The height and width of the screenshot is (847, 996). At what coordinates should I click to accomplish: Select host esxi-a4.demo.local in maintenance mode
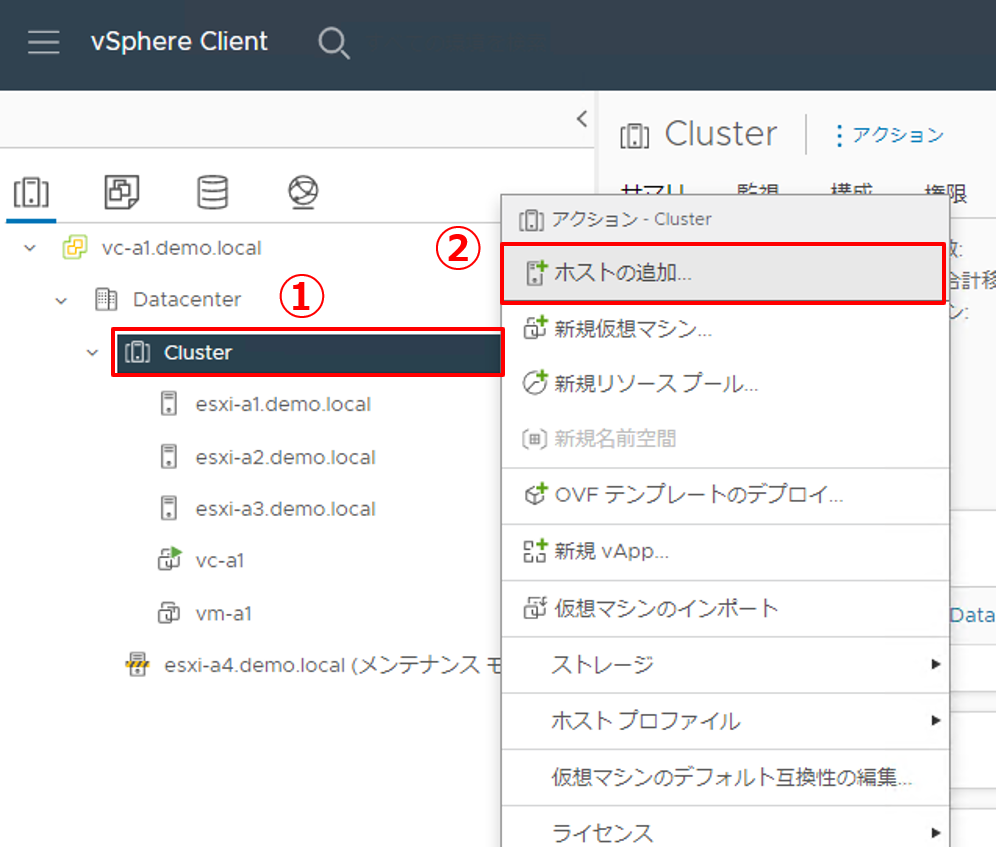tap(332, 665)
